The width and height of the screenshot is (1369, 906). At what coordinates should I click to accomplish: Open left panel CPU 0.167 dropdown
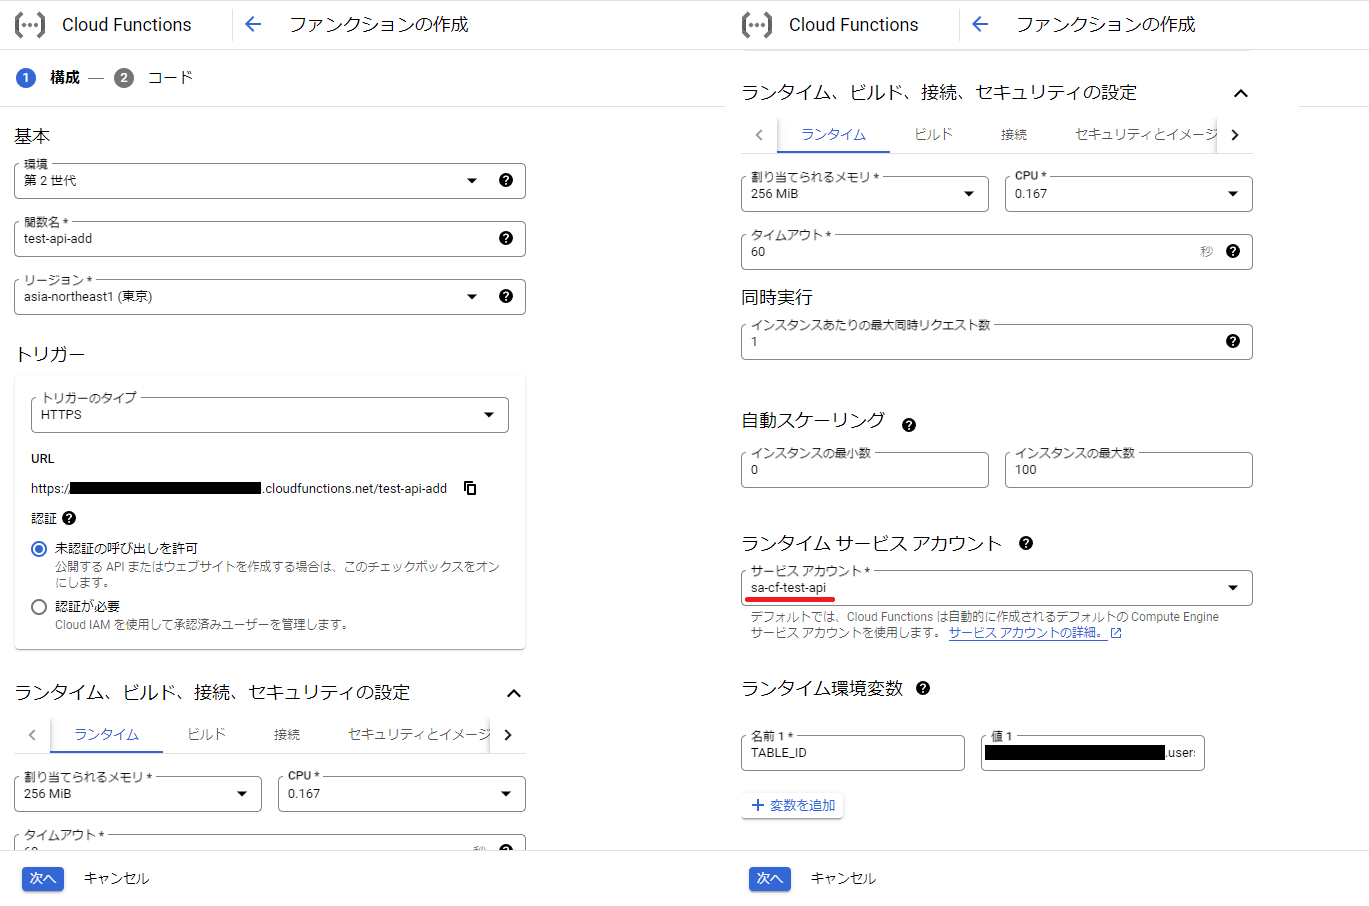[x=402, y=794]
